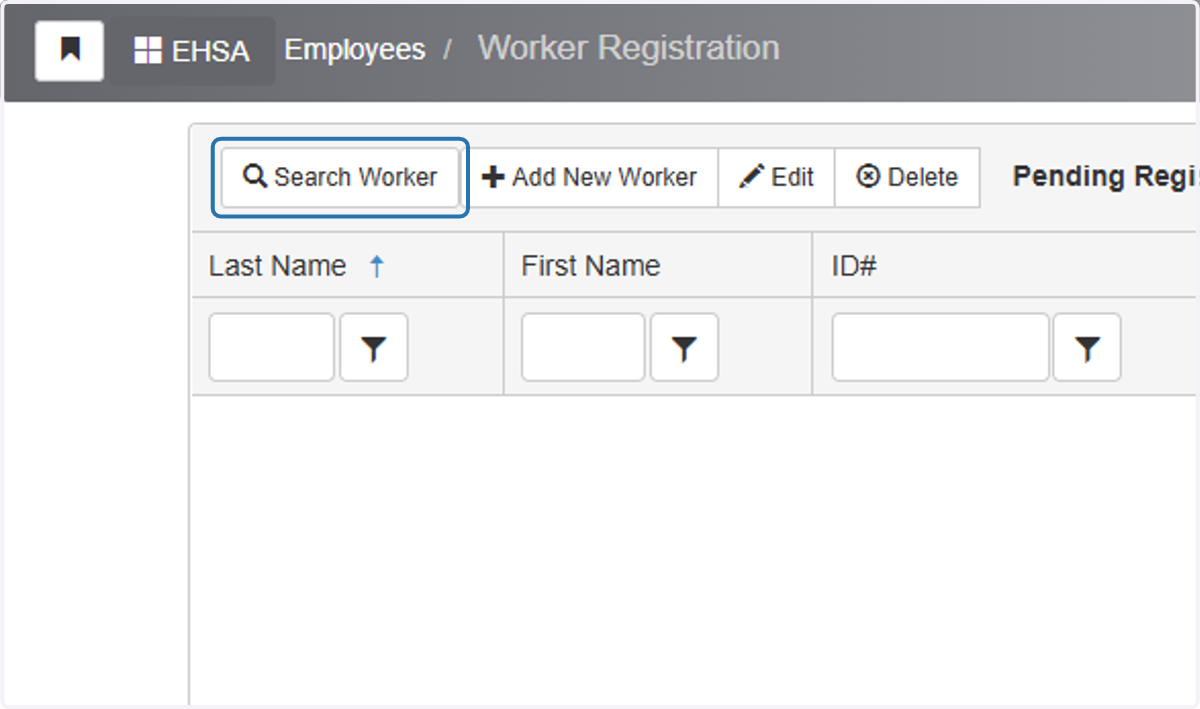
Task: Open the First Name filter funnel
Action: point(684,347)
